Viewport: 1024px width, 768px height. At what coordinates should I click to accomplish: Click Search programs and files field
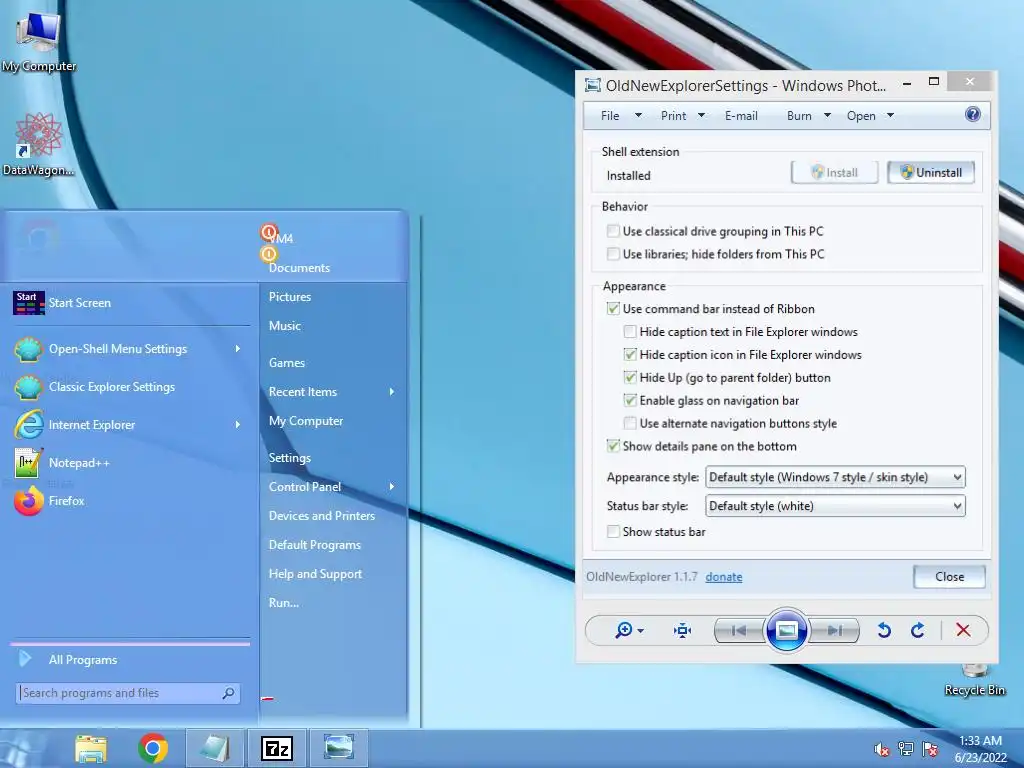click(128, 694)
